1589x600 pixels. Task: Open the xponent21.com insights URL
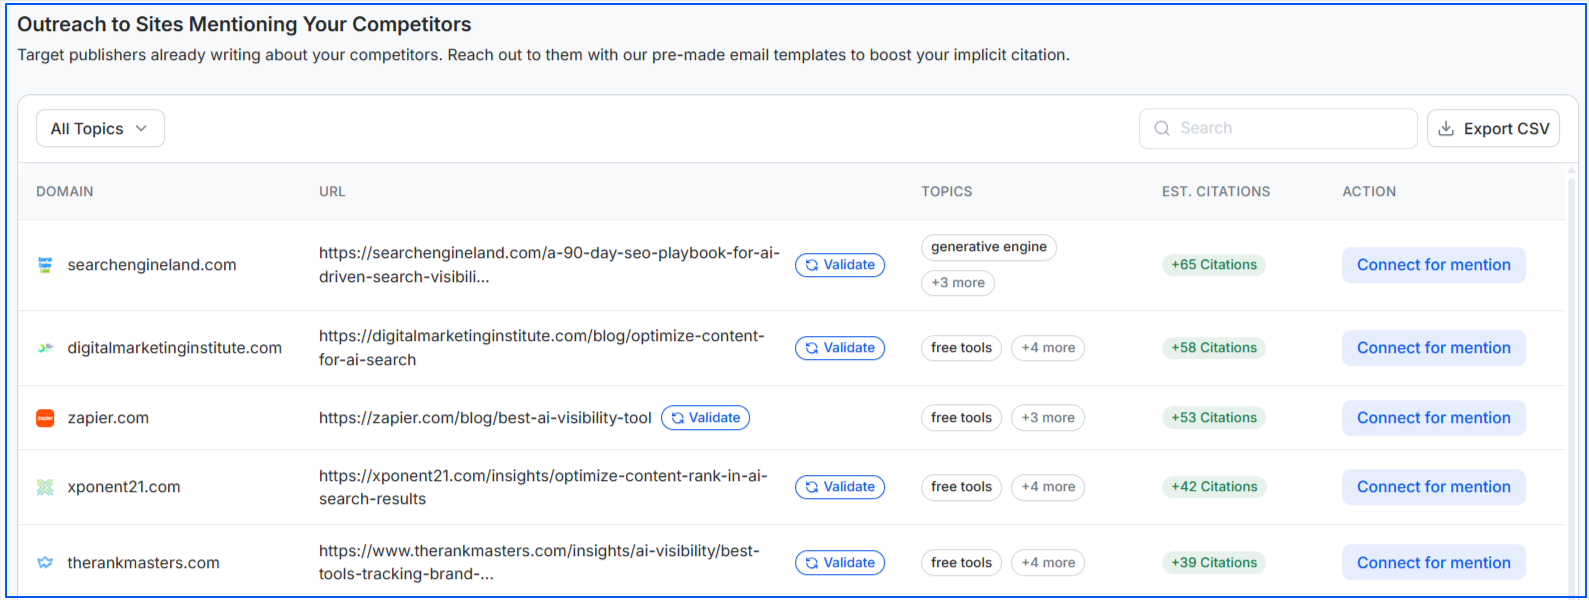(543, 487)
